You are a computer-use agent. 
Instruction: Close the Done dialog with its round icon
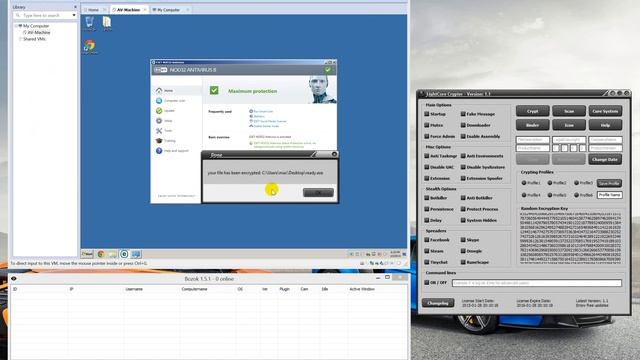click(x=334, y=154)
